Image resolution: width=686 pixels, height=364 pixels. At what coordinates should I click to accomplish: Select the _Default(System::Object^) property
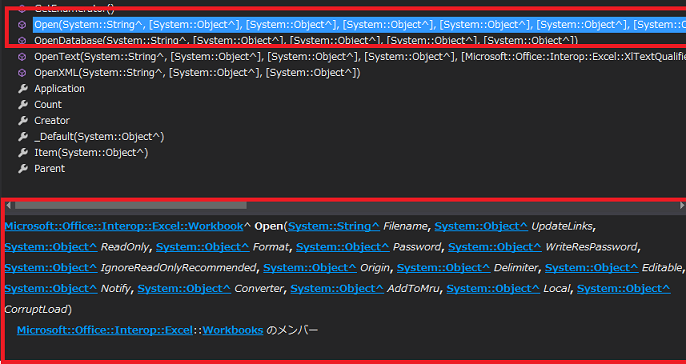(x=99, y=136)
